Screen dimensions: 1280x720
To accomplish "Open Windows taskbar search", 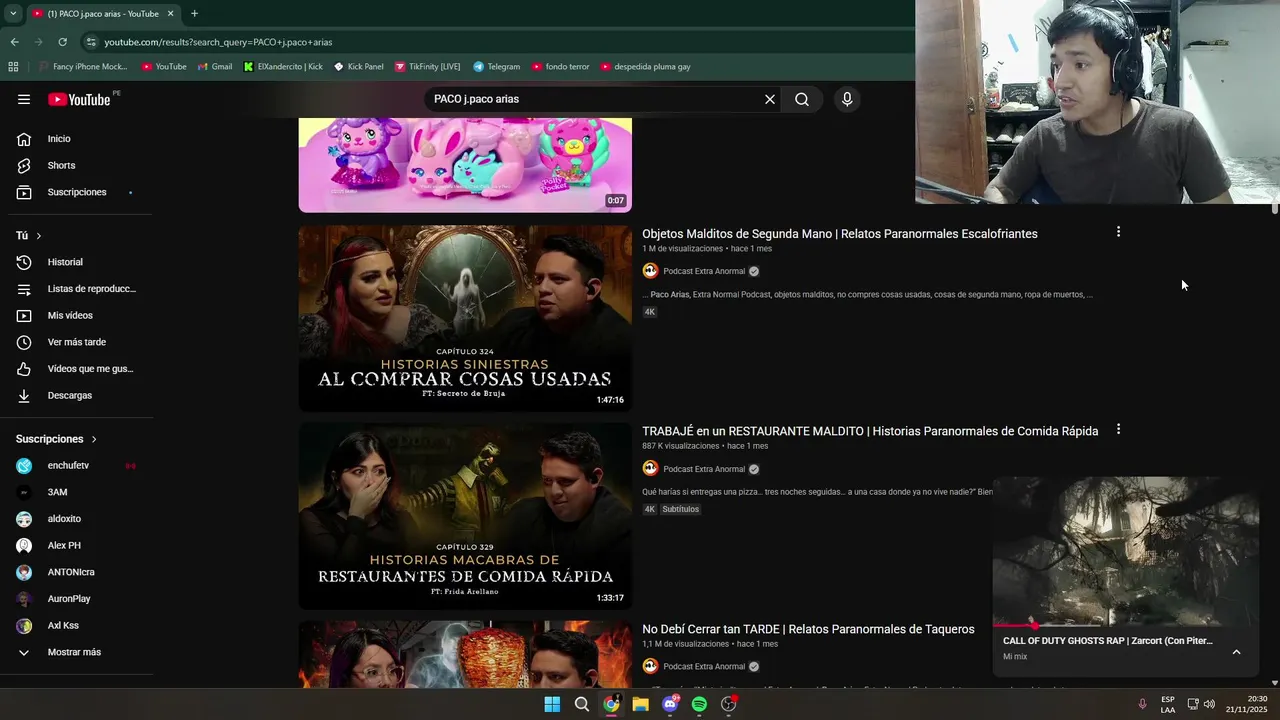I will pyautogui.click(x=581, y=704).
